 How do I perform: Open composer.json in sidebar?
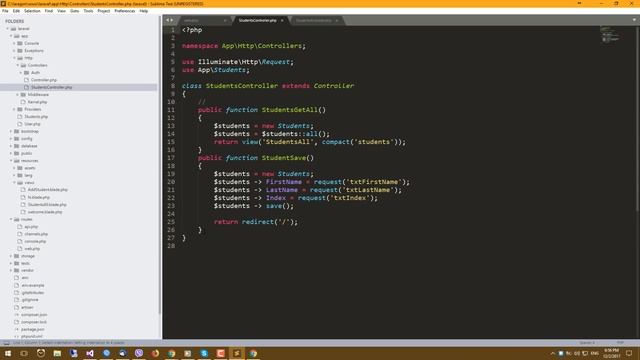[x=34, y=315]
